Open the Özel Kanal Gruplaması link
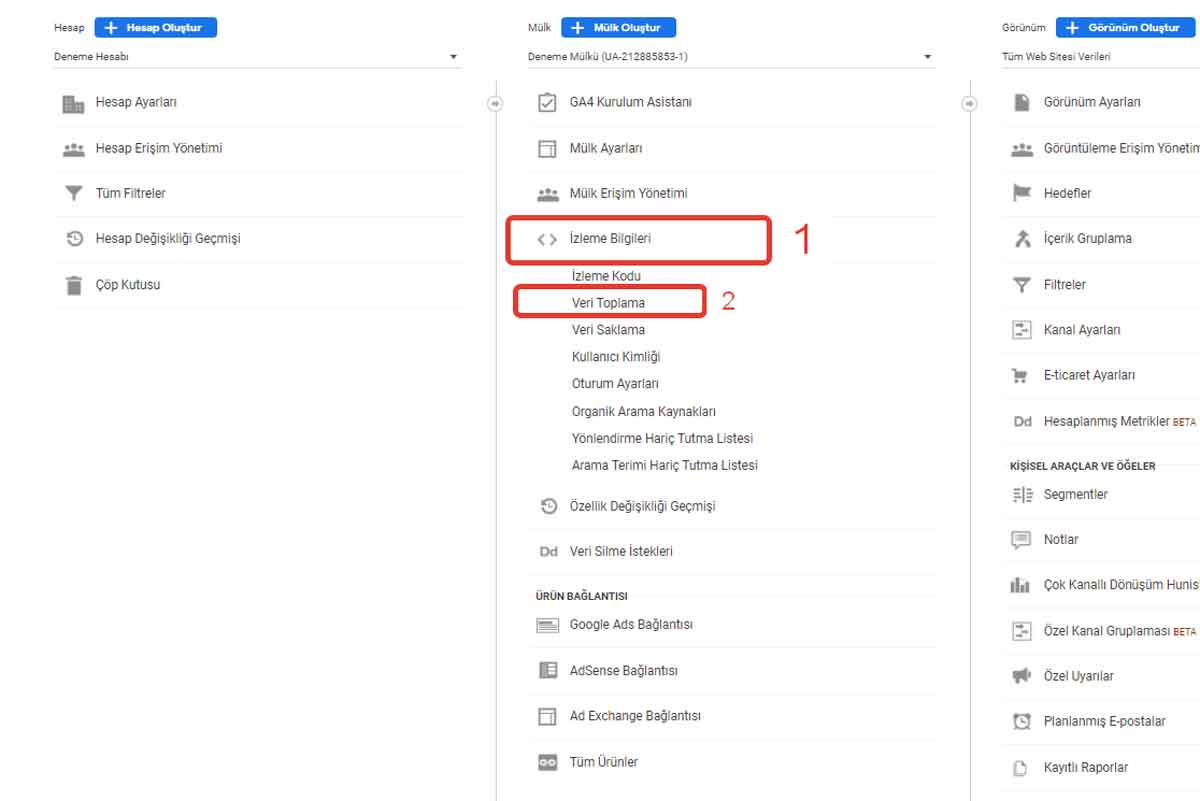The height and width of the screenshot is (801, 1200). [x=1106, y=631]
